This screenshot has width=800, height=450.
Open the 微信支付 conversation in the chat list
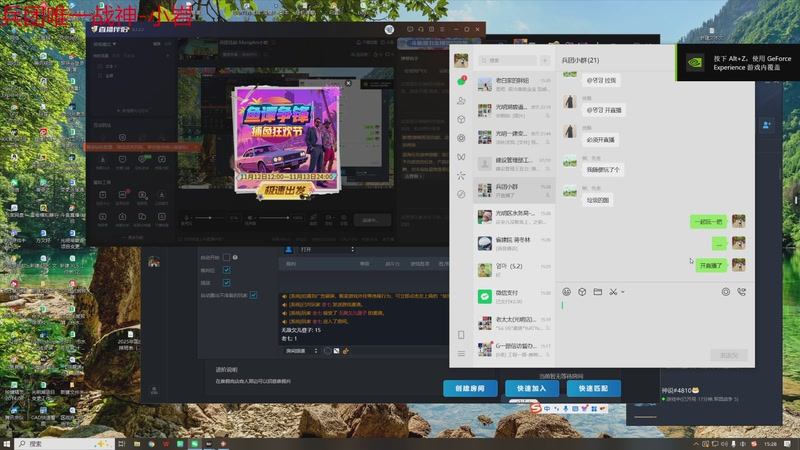click(514, 296)
